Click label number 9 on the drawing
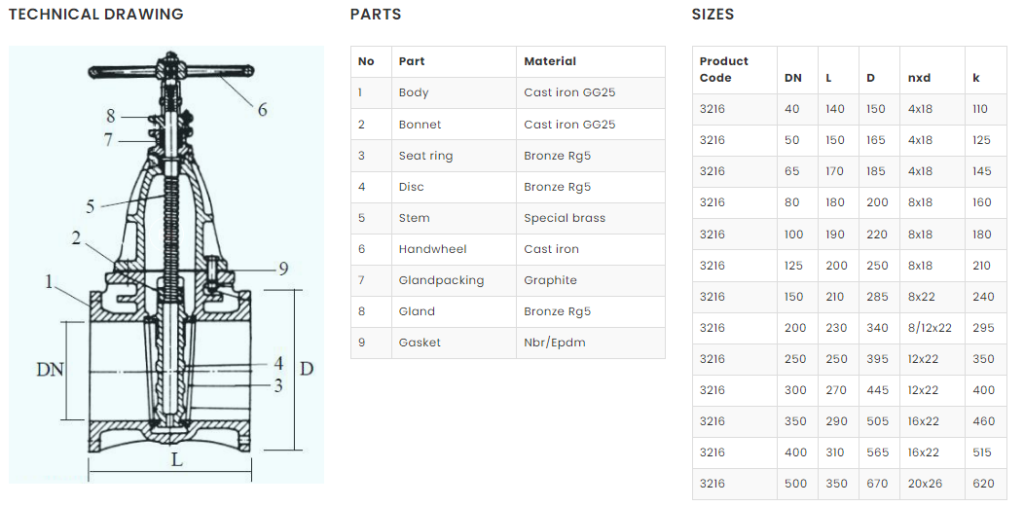Image resolution: width=1024 pixels, height=506 pixels. (x=283, y=268)
